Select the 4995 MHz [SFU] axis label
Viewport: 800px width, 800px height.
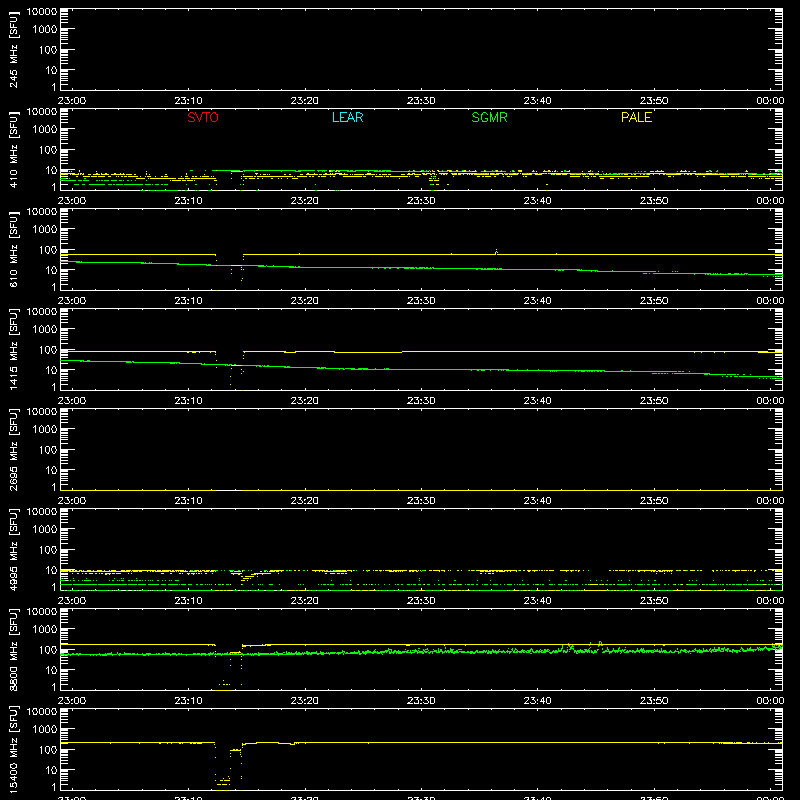(x=13, y=549)
